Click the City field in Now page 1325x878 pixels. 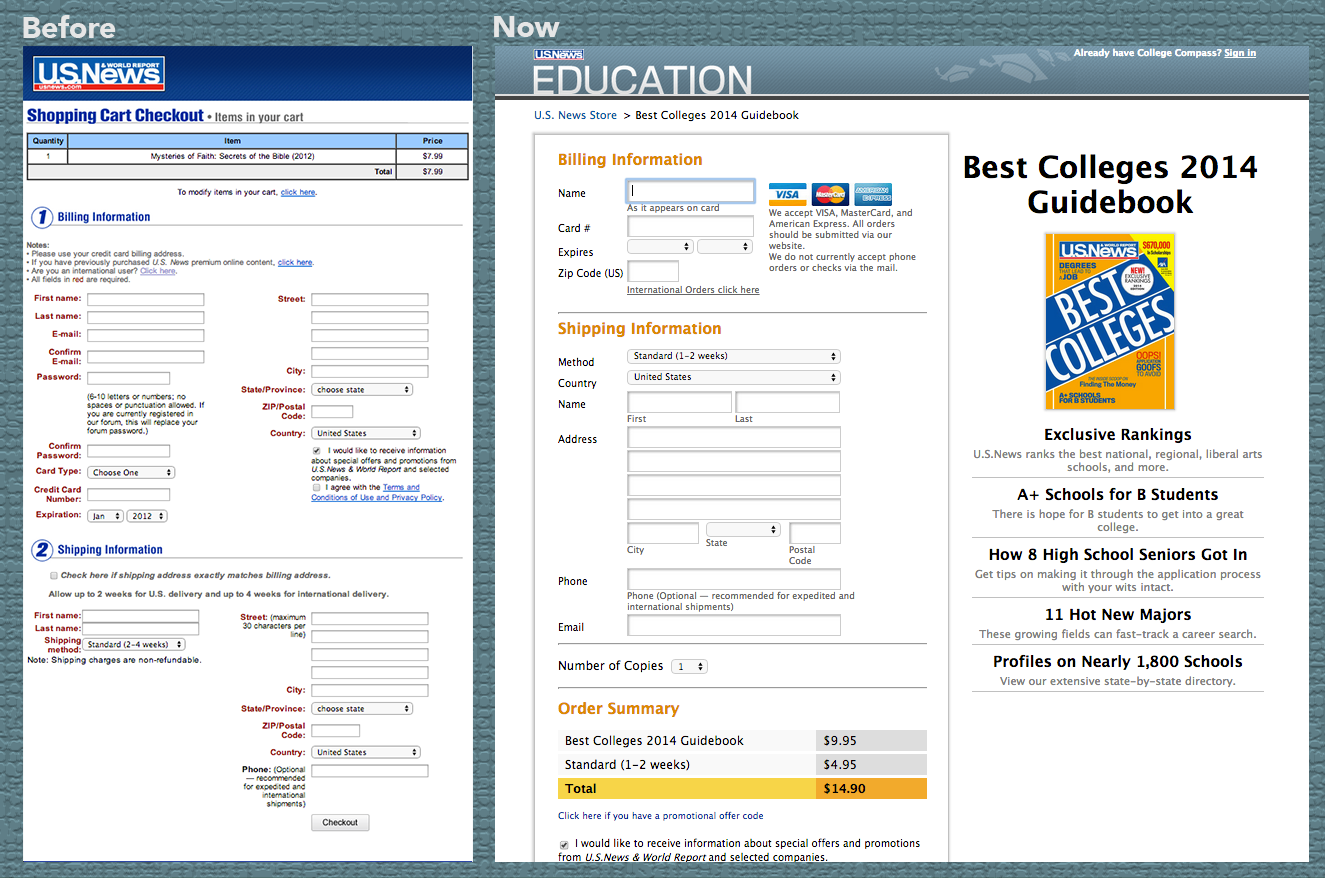tap(663, 533)
